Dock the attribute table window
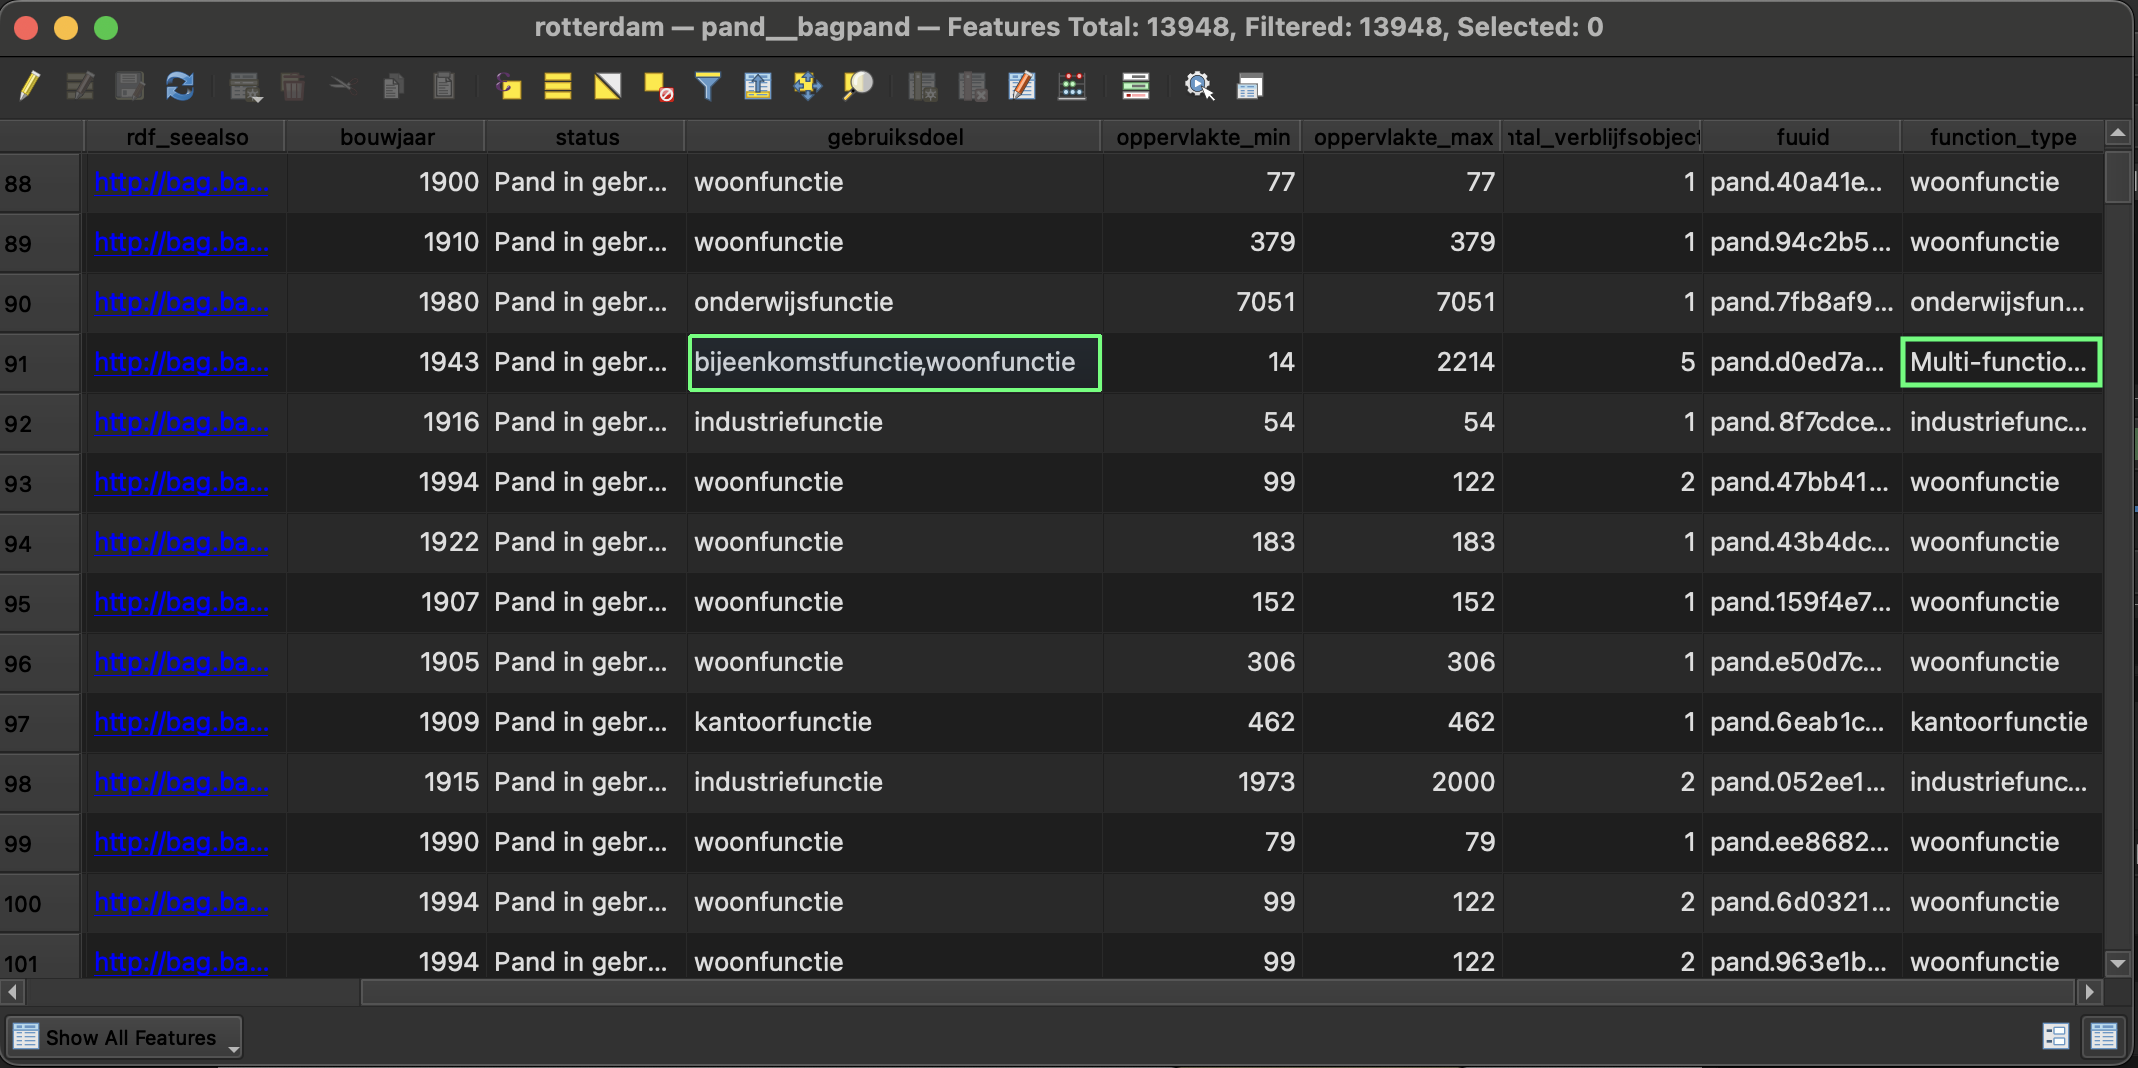The width and height of the screenshot is (2138, 1068). click(x=1249, y=86)
